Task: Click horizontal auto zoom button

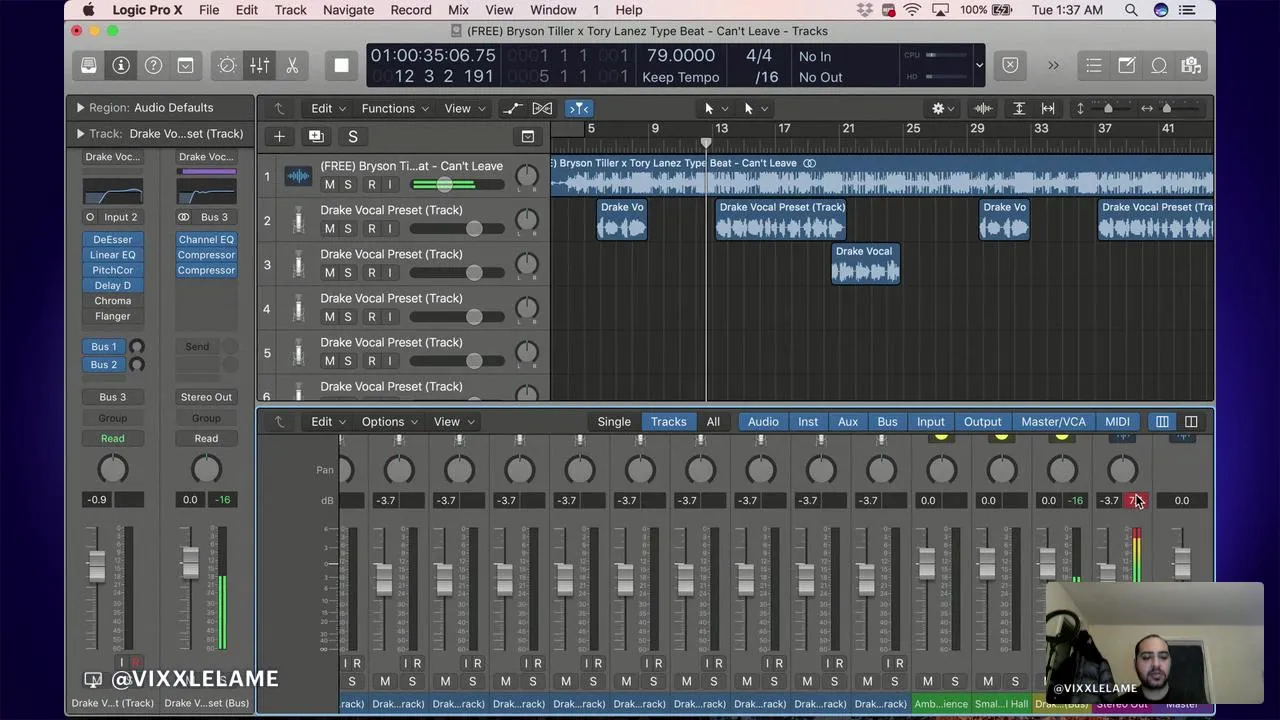Action: [1048, 108]
